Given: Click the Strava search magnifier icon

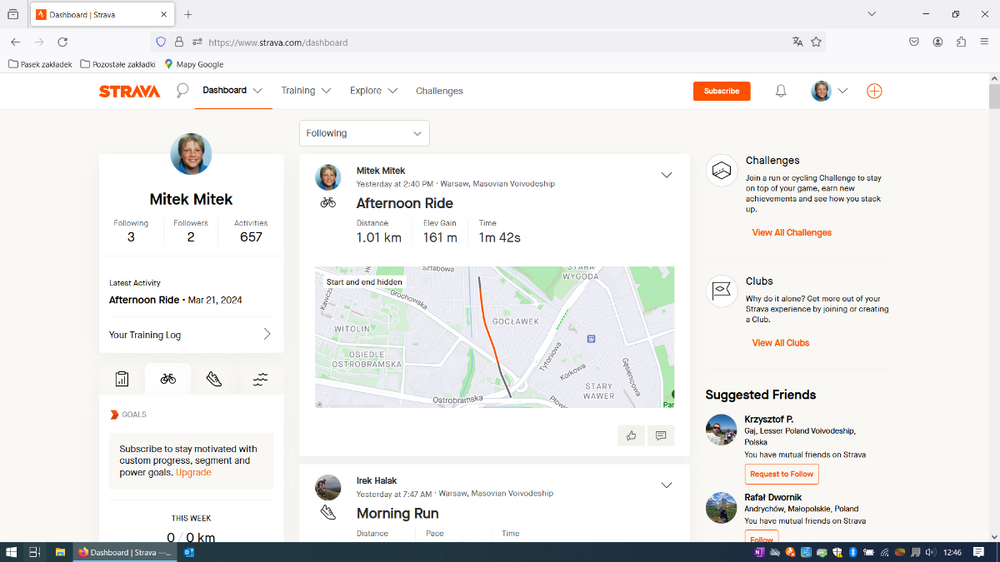Looking at the screenshot, I should 182,91.
